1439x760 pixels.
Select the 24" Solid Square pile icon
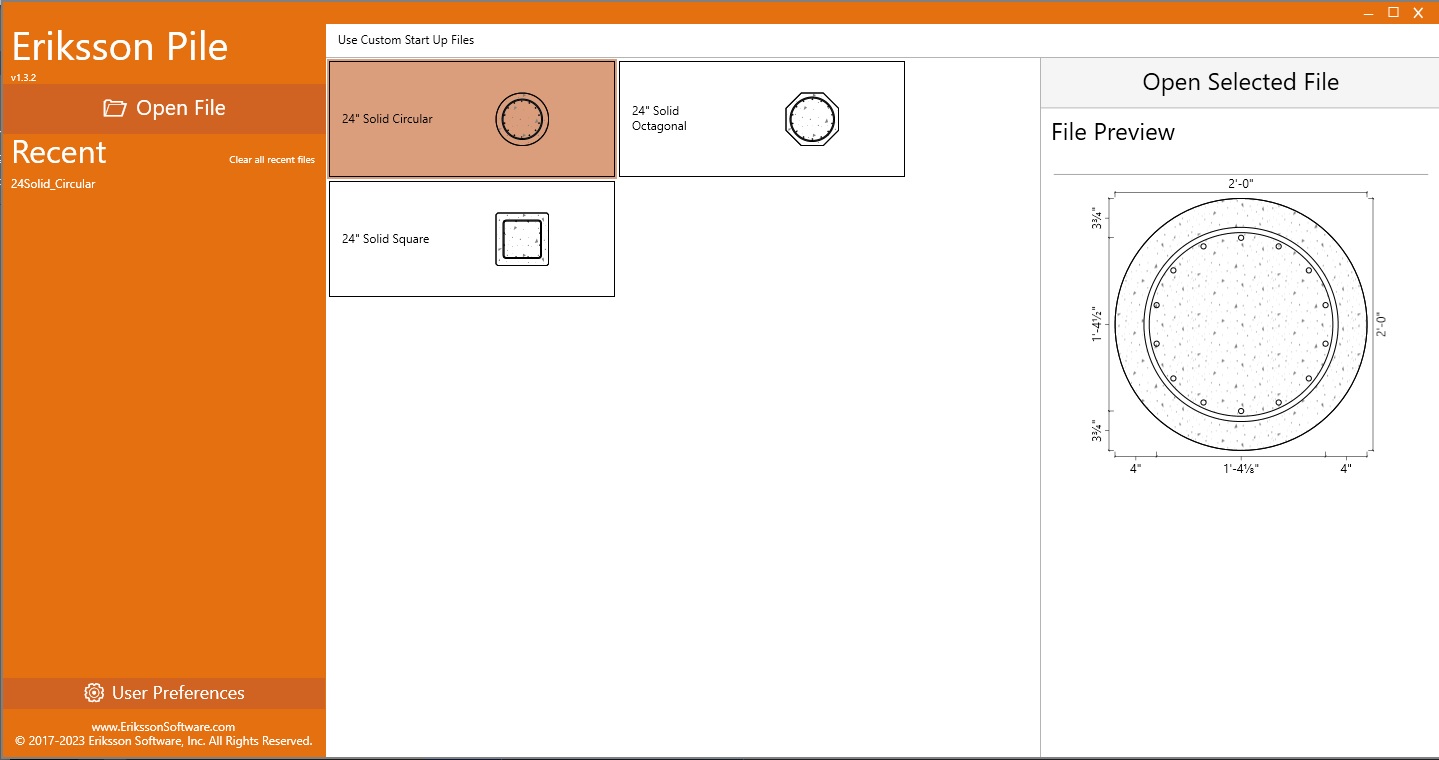click(x=522, y=239)
